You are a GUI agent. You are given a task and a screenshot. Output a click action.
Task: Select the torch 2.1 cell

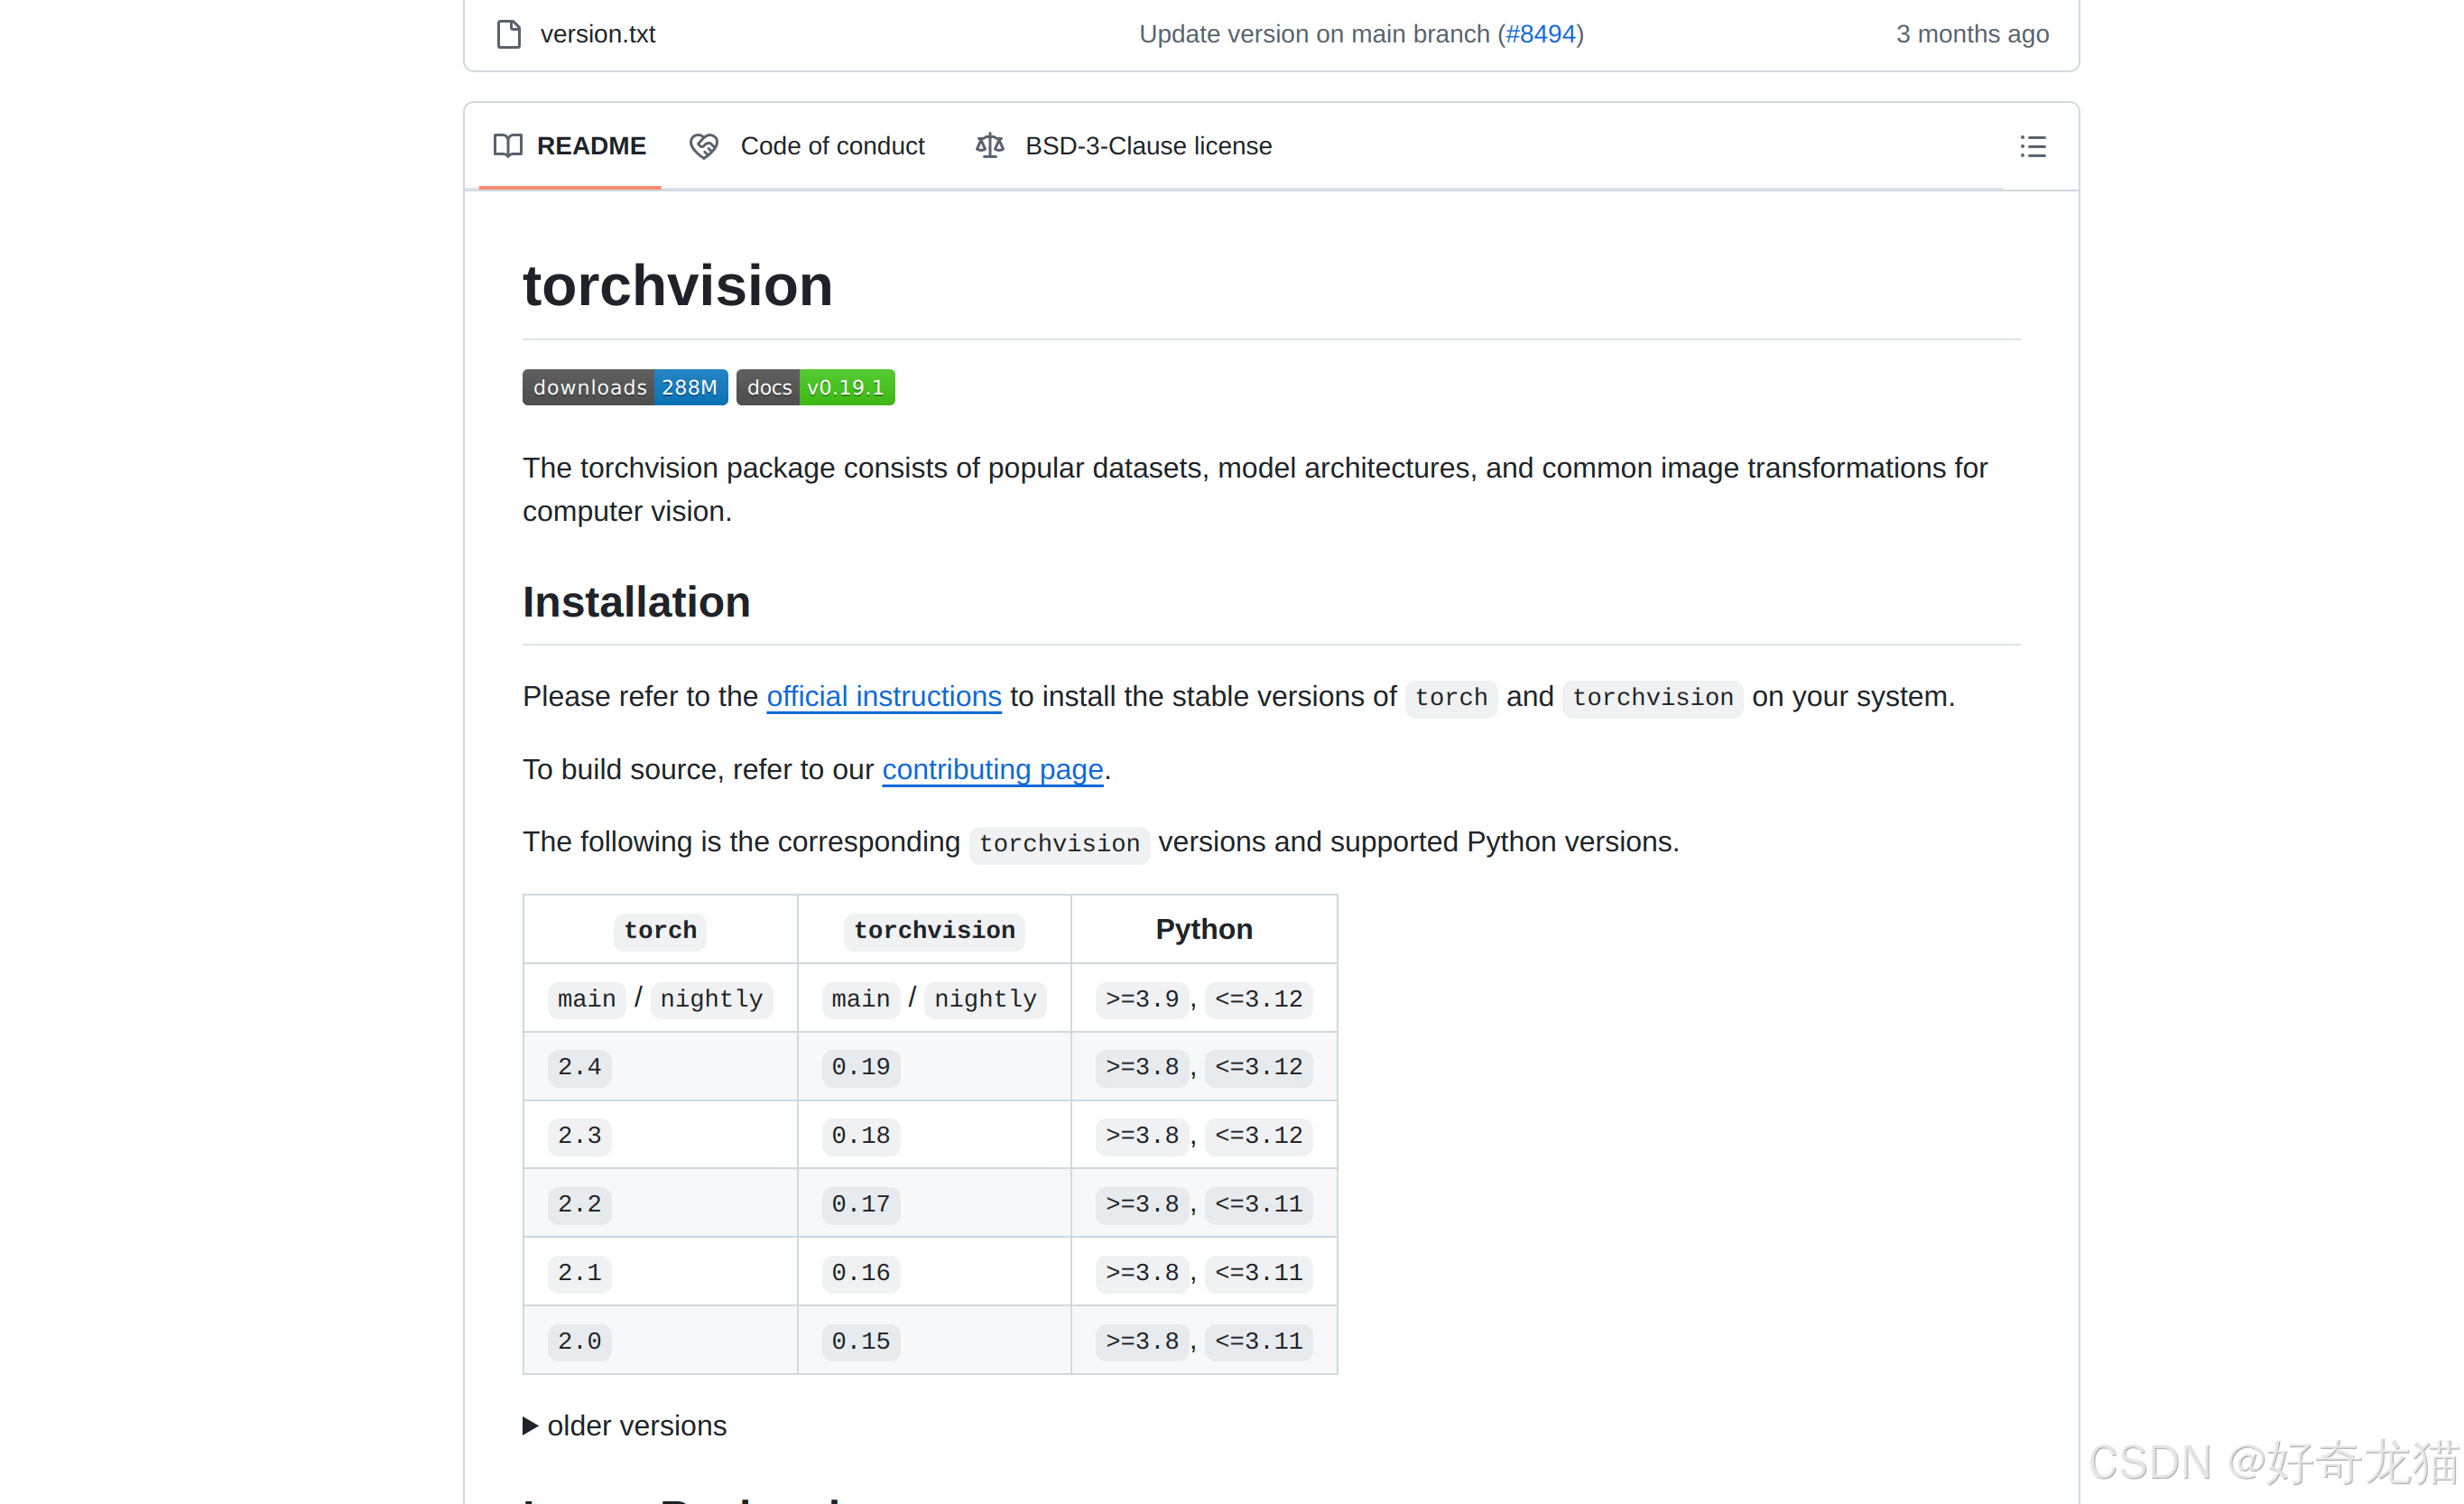click(x=660, y=1272)
